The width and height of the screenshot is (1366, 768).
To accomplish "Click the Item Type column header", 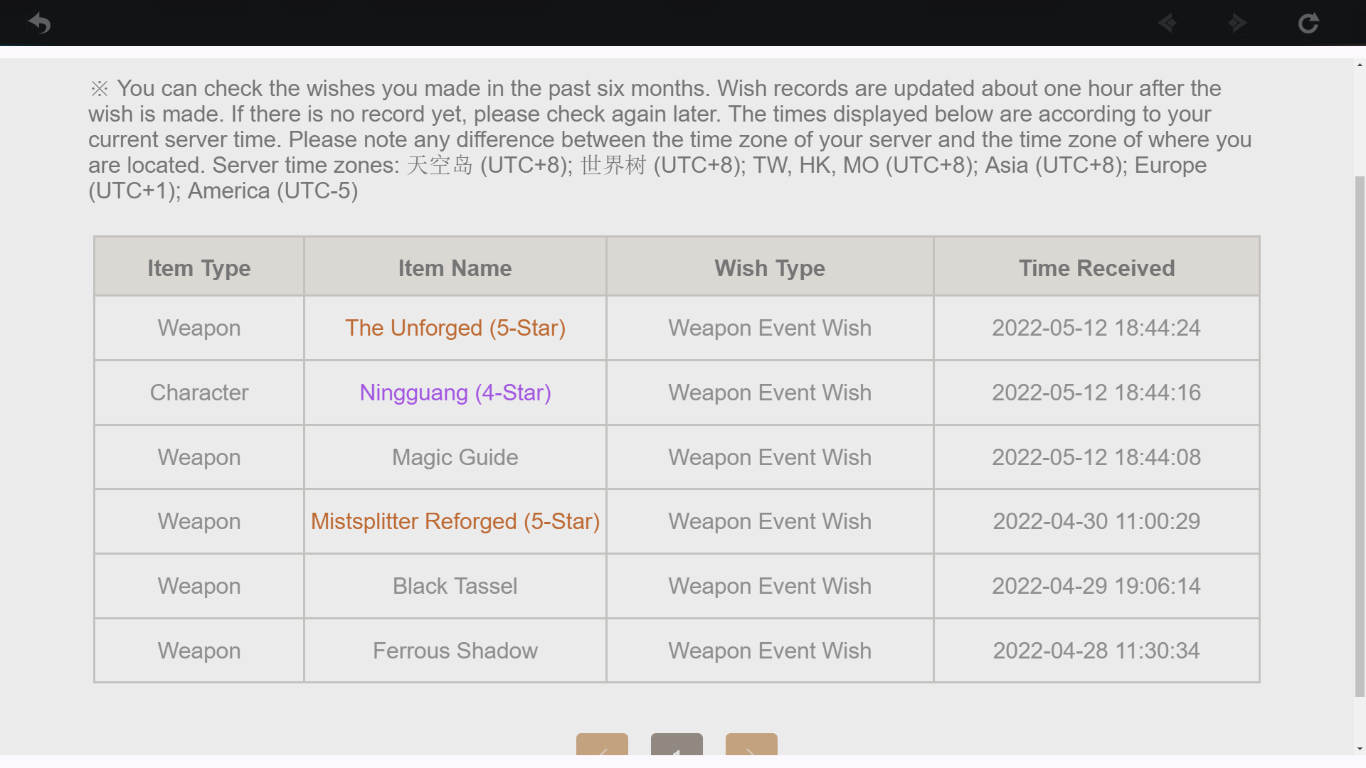I will click(x=199, y=268).
